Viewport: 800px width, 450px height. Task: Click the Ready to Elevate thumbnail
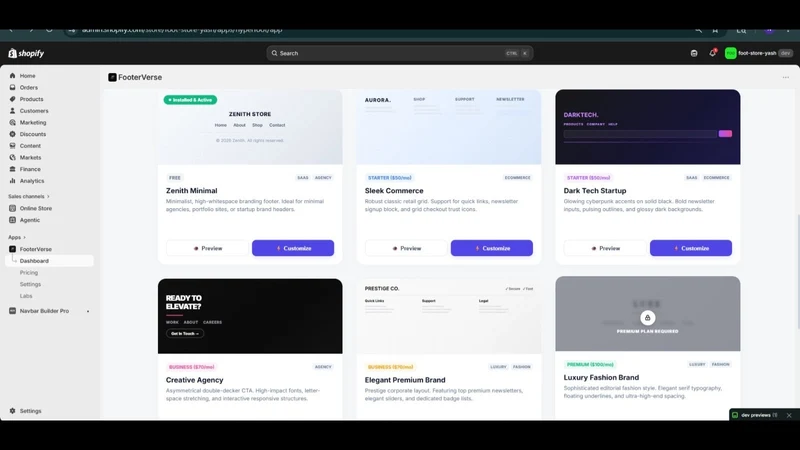[250, 316]
